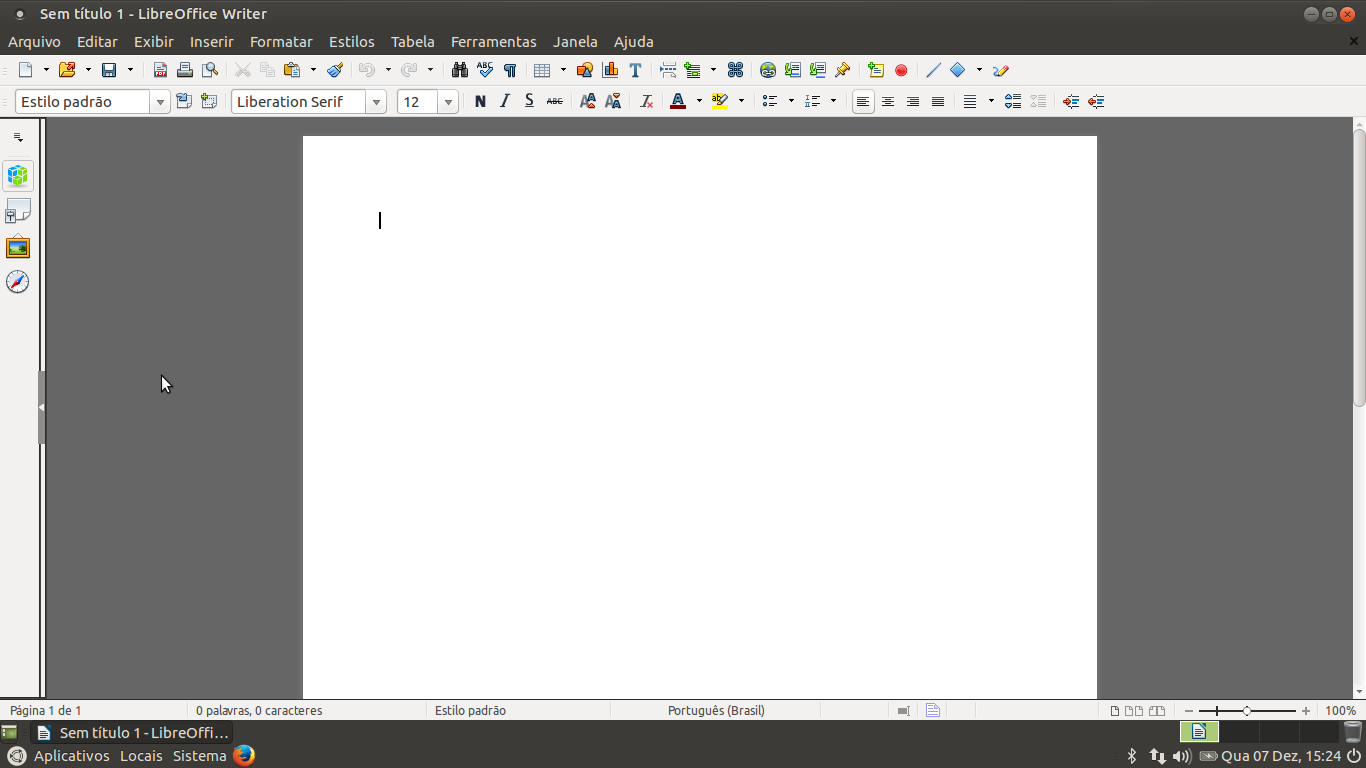Insert a comment with the note icon
The image size is (1366, 768).
tap(876, 70)
